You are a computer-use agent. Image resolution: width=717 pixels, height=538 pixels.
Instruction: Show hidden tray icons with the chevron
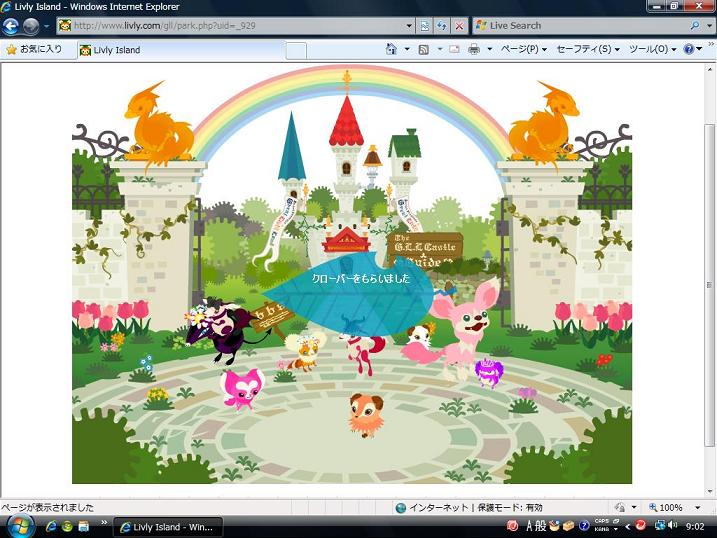point(627,526)
